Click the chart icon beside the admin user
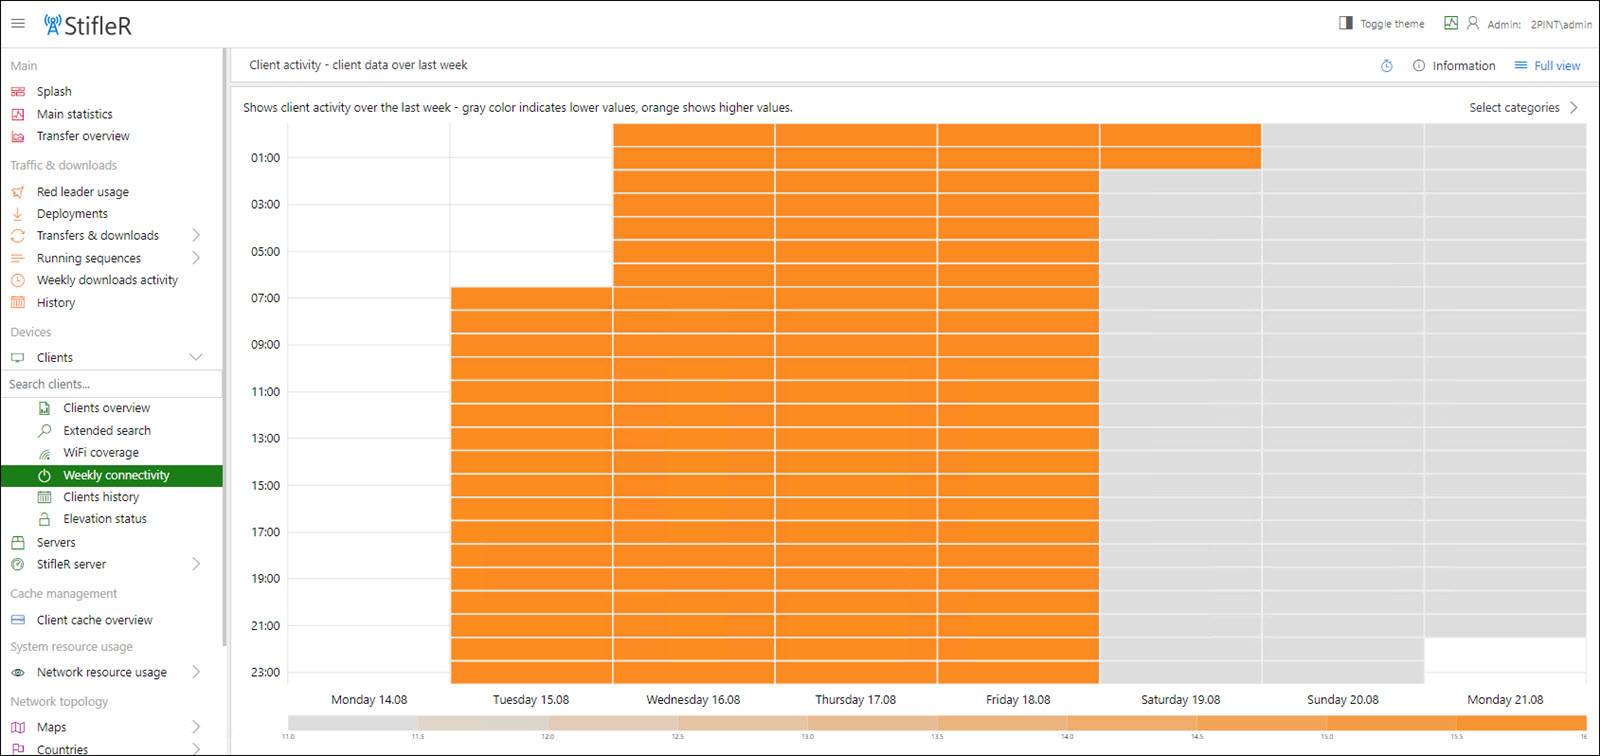This screenshot has width=1600, height=756. tap(1451, 23)
